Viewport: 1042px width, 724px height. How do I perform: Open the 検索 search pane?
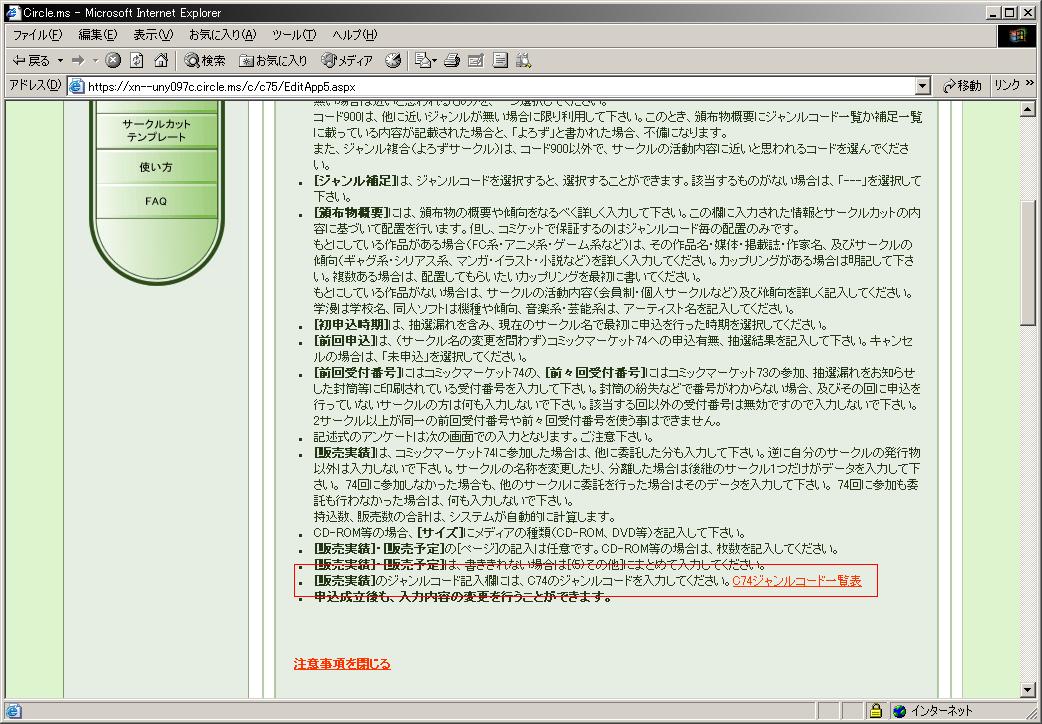pos(205,60)
